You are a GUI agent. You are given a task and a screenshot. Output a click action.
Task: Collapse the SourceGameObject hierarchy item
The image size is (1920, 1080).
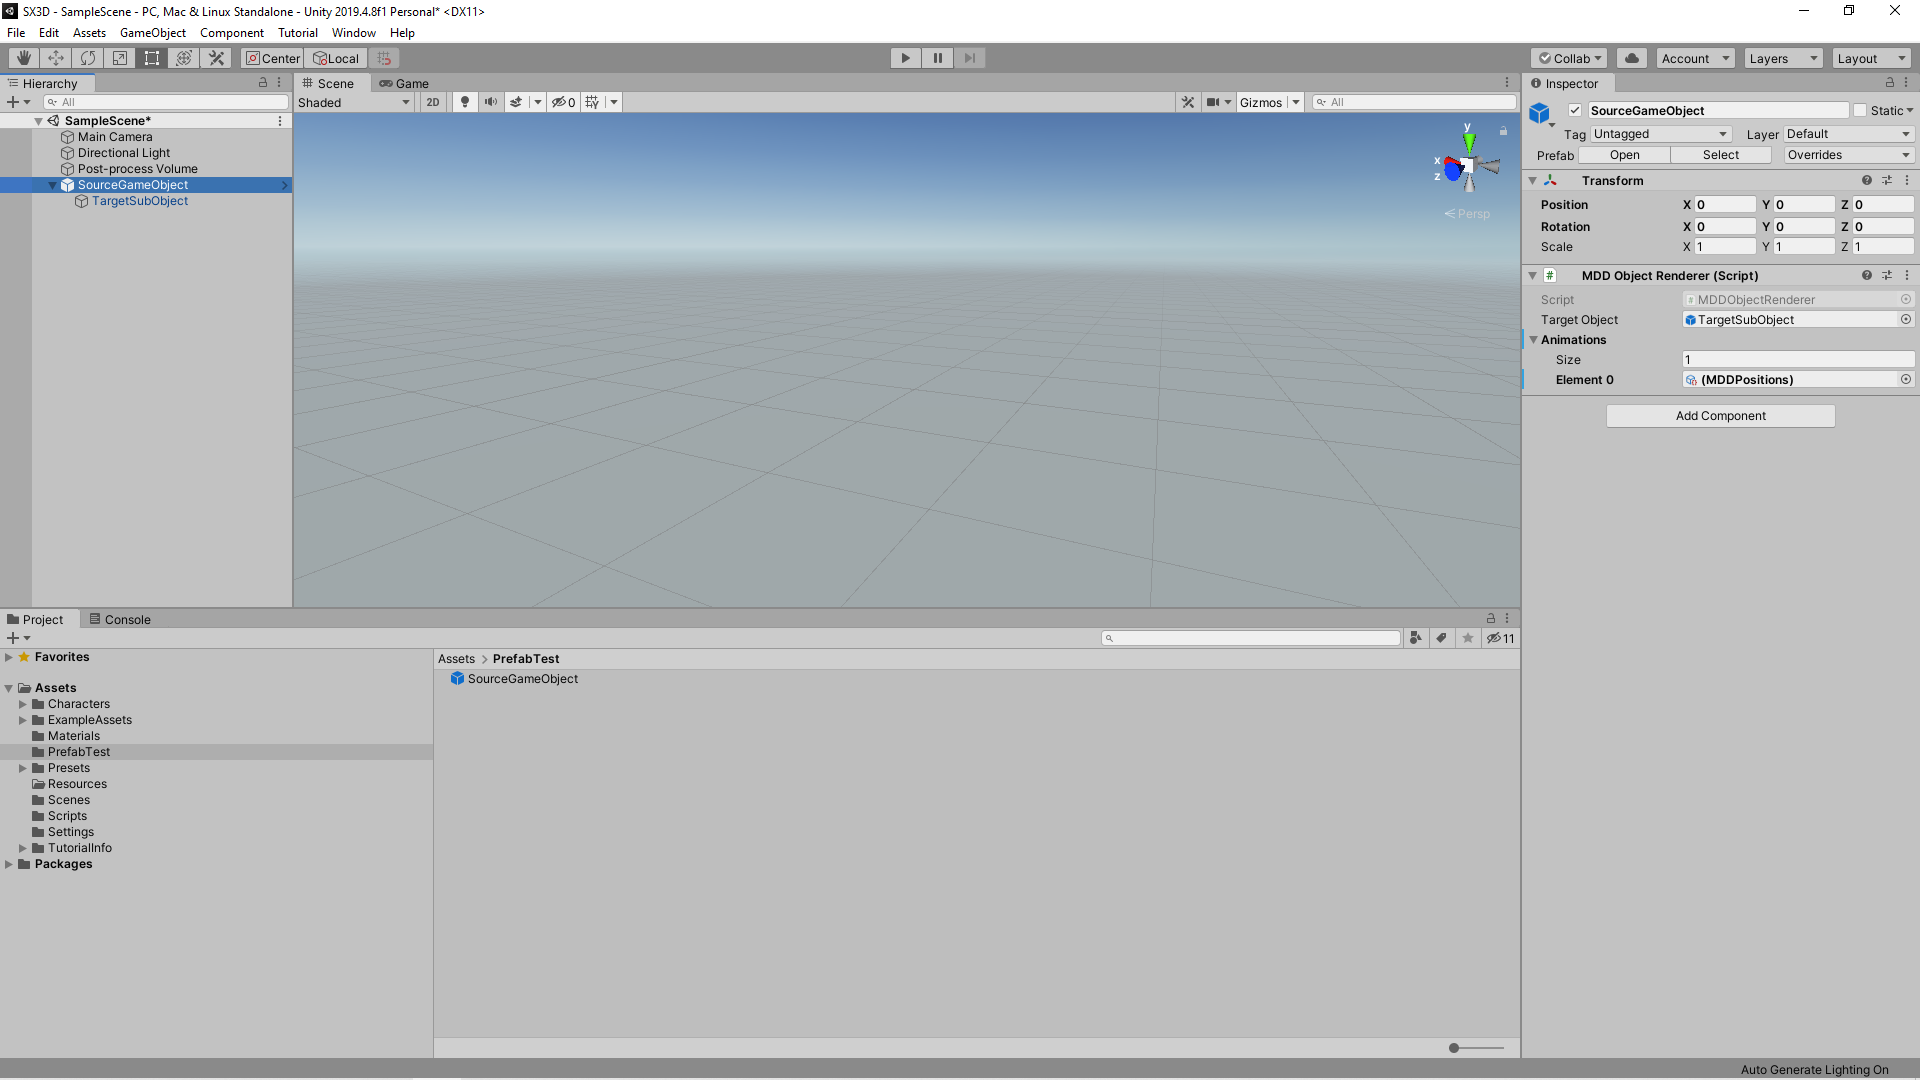[51, 184]
